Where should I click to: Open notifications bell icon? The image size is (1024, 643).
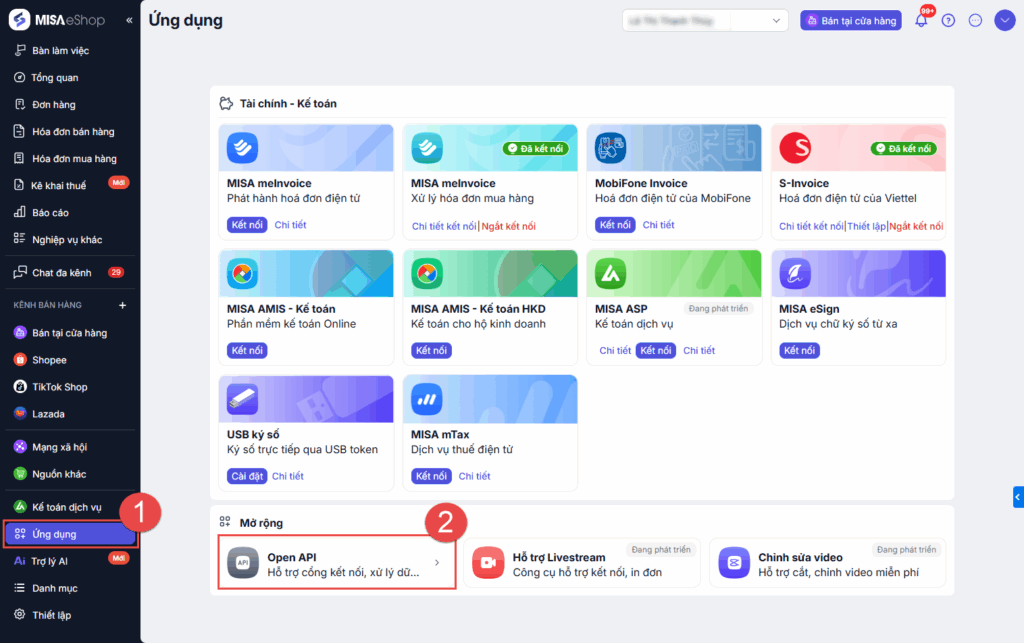921,20
